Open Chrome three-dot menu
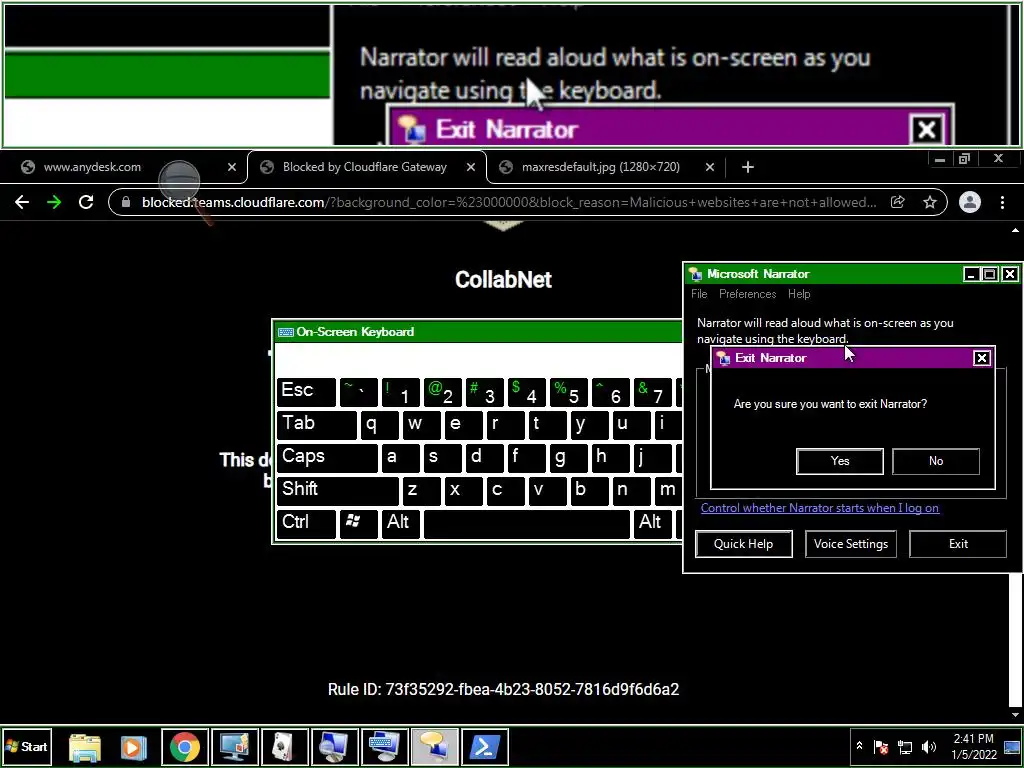The height and width of the screenshot is (768, 1024). point(1002,202)
